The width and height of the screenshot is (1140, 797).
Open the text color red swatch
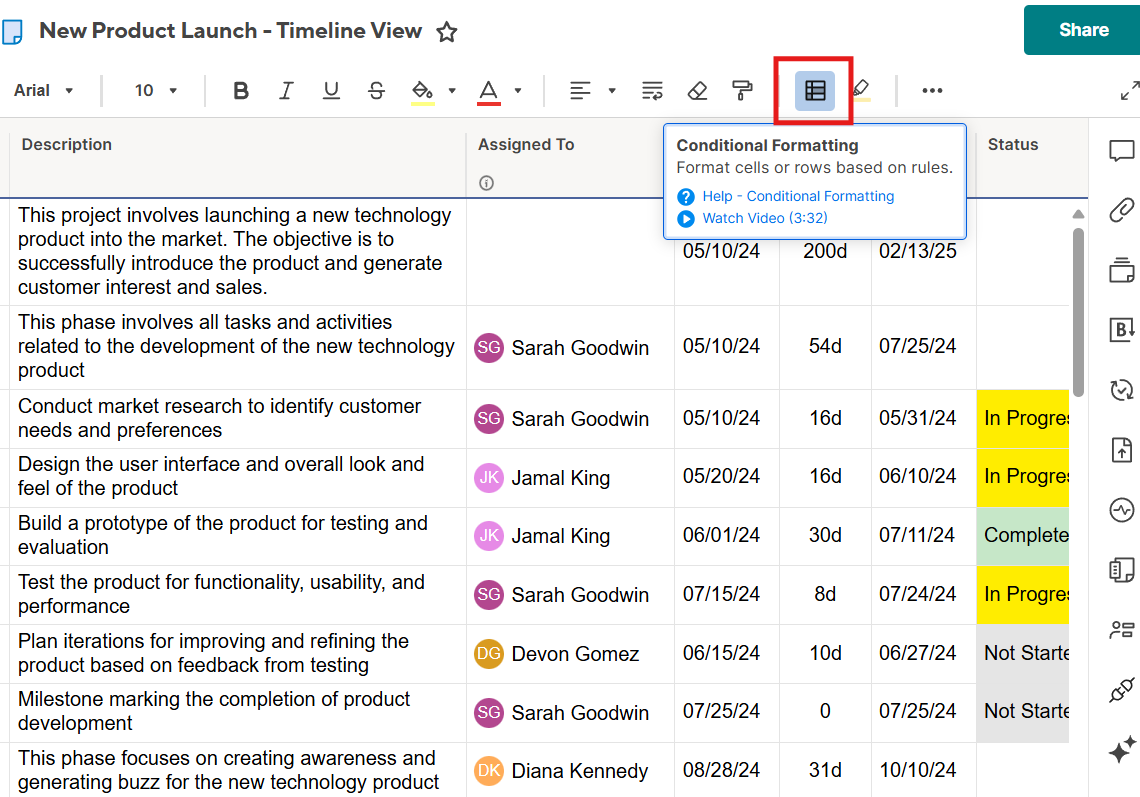click(488, 91)
